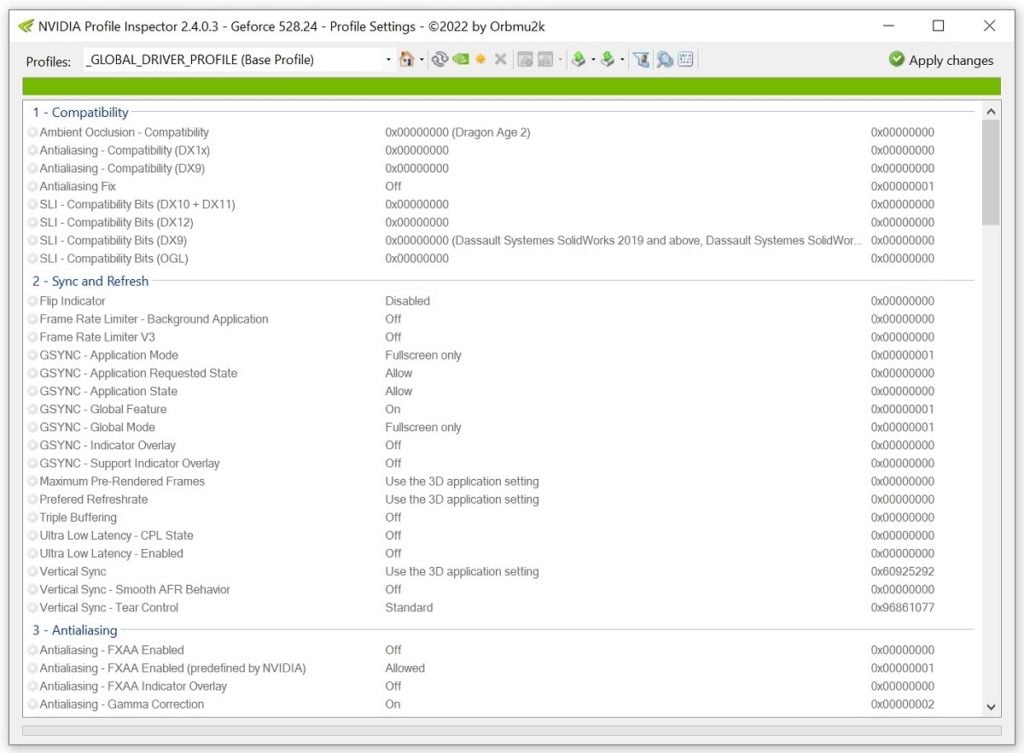
Task: Click the magnifier scan profiles icon
Action: coord(664,60)
